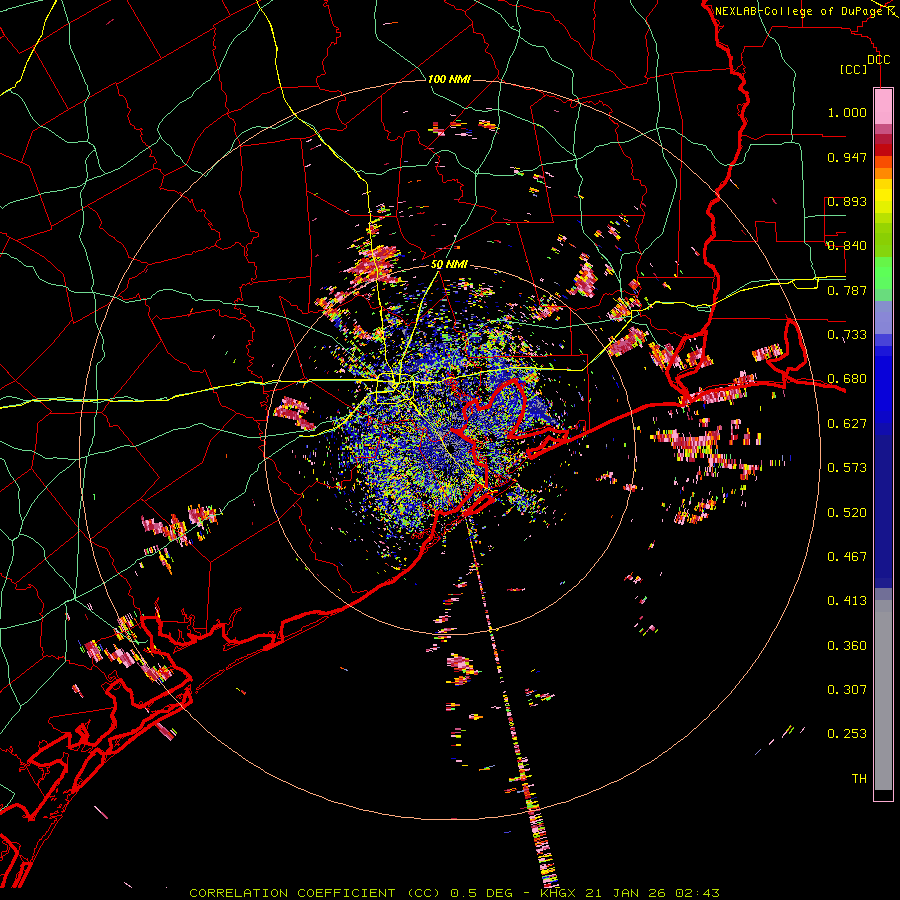Click the 0.573 scale label
The image size is (900, 900).
tap(847, 468)
